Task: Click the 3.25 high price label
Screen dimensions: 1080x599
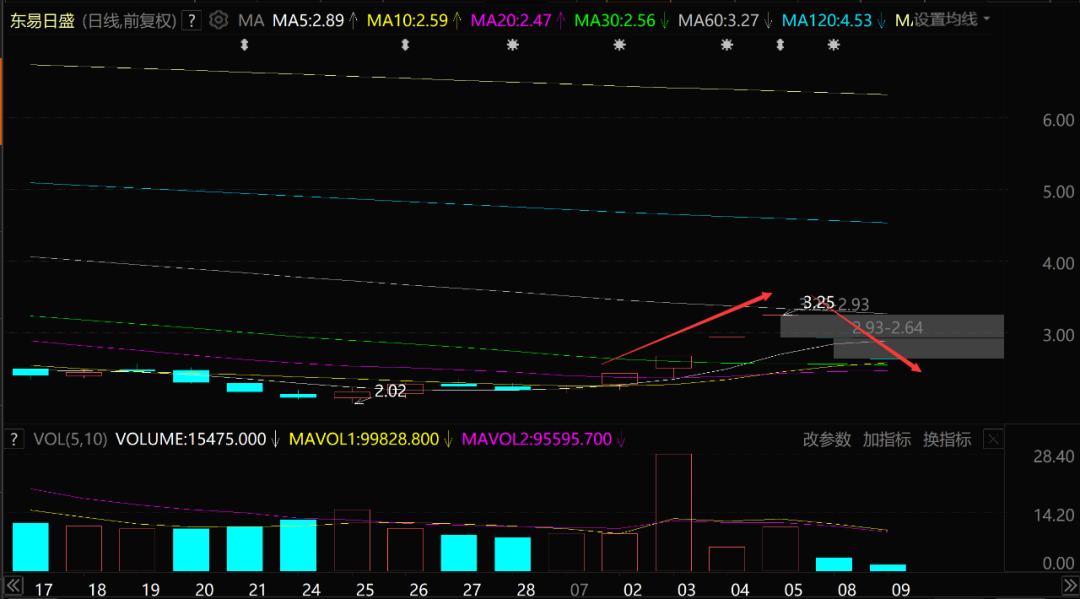Action: coord(818,302)
